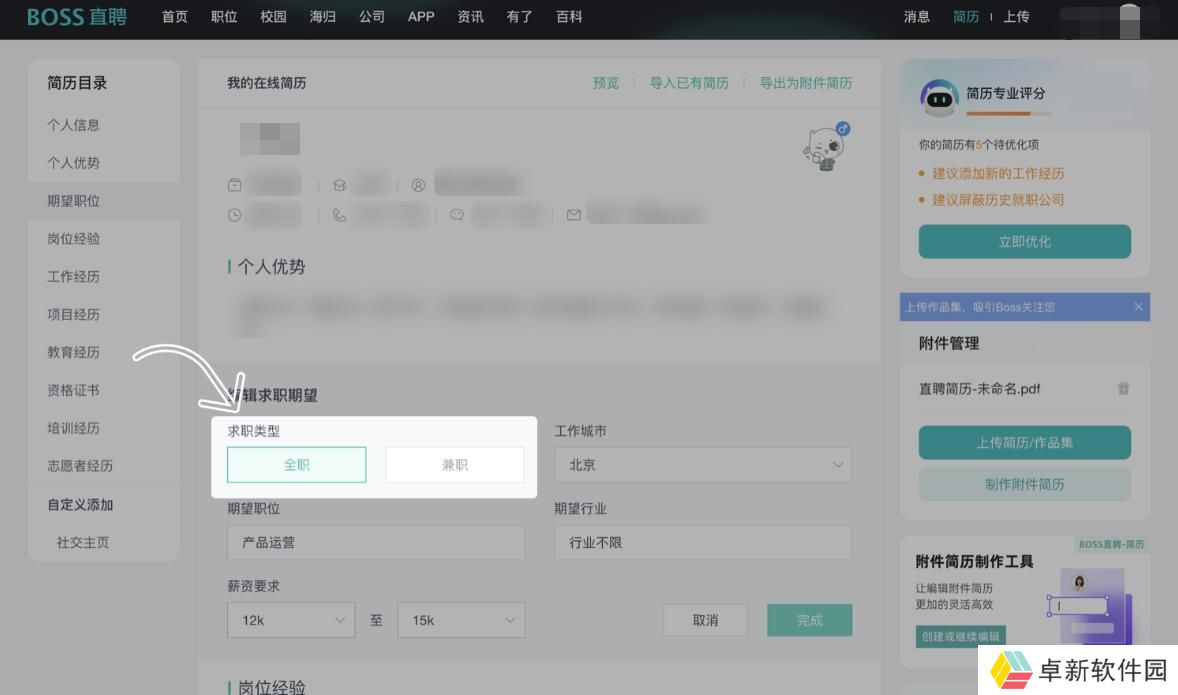Image resolution: width=1178 pixels, height=695 pixels.
Task: Select 社交主页 under 自定义添加
Action: coord(83,542)
